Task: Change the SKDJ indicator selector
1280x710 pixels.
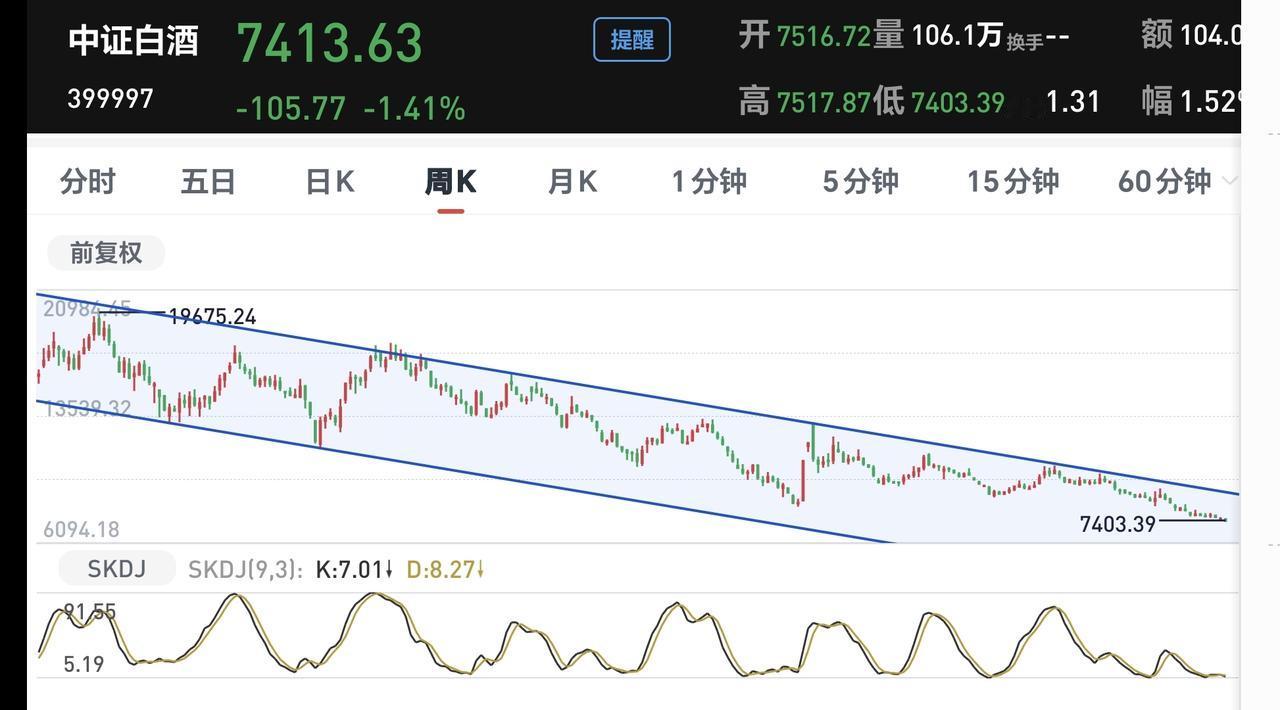Action: 117,569
